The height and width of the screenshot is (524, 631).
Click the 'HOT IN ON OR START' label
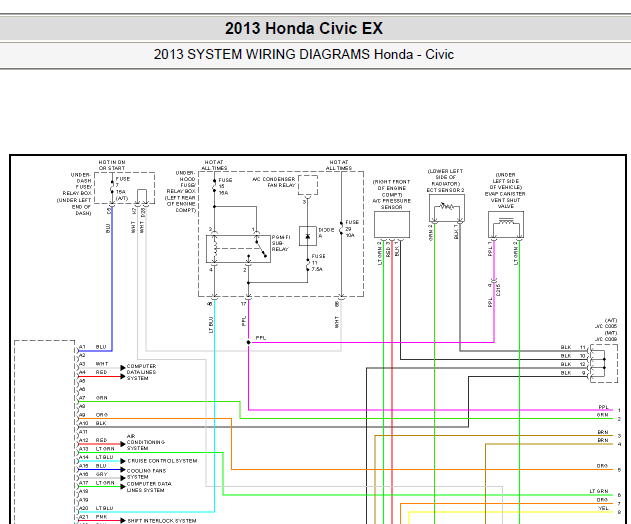pyautogui.click(x=112, y=165)
